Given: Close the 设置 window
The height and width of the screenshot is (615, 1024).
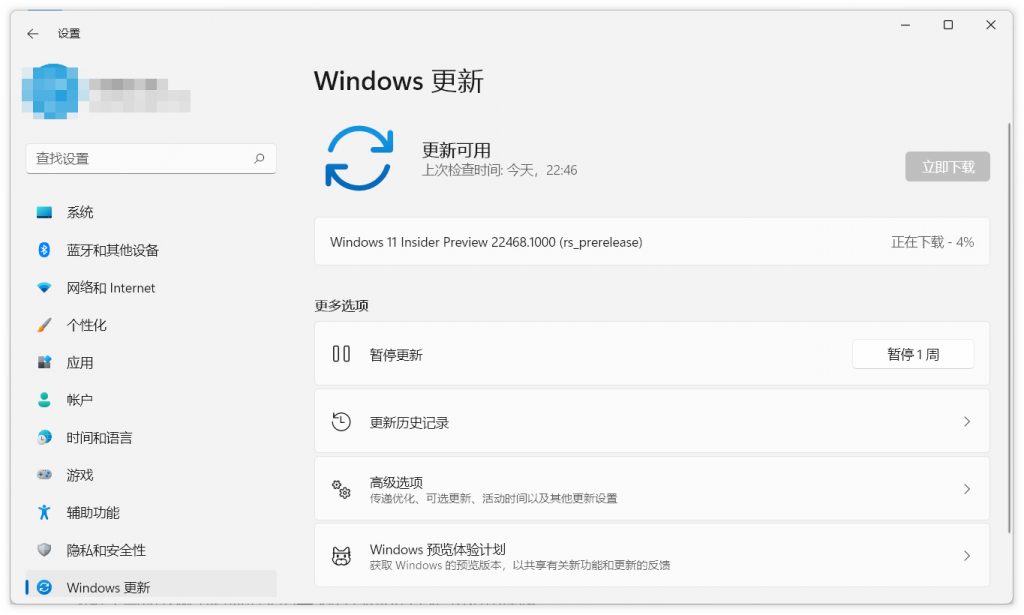Looking at the screenshot, I should [x=991, y=25].
